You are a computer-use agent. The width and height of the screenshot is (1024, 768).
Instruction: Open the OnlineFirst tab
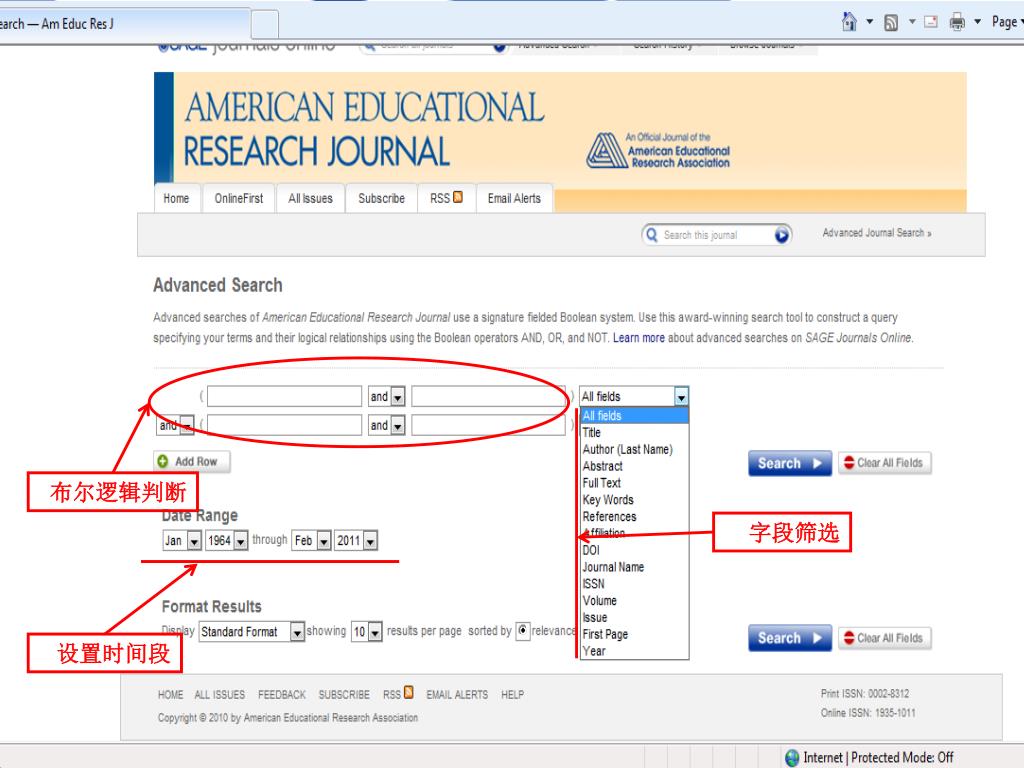pos(238,198)
